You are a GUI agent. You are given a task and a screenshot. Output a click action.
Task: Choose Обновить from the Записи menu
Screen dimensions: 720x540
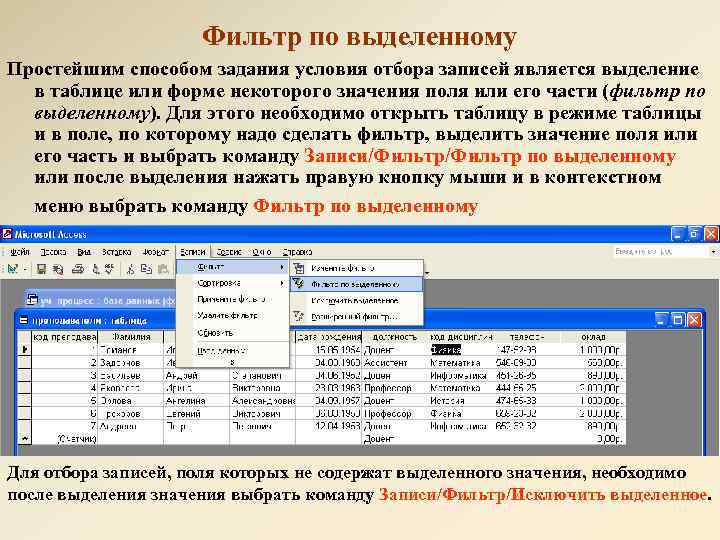[232, 332]
